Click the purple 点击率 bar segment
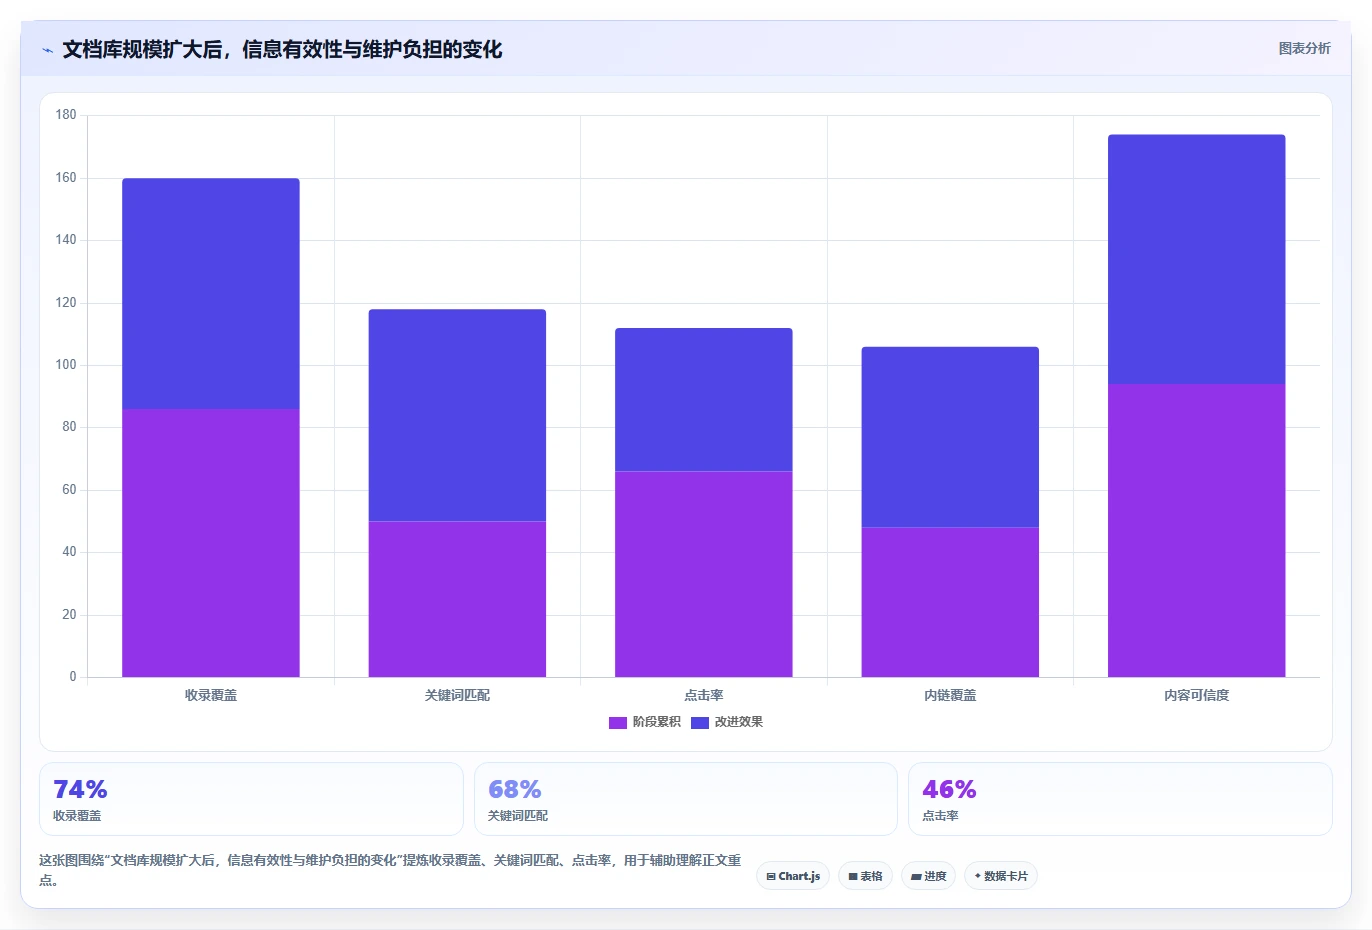The width and height of the screenshot is (1372, 930). point(704,574)
